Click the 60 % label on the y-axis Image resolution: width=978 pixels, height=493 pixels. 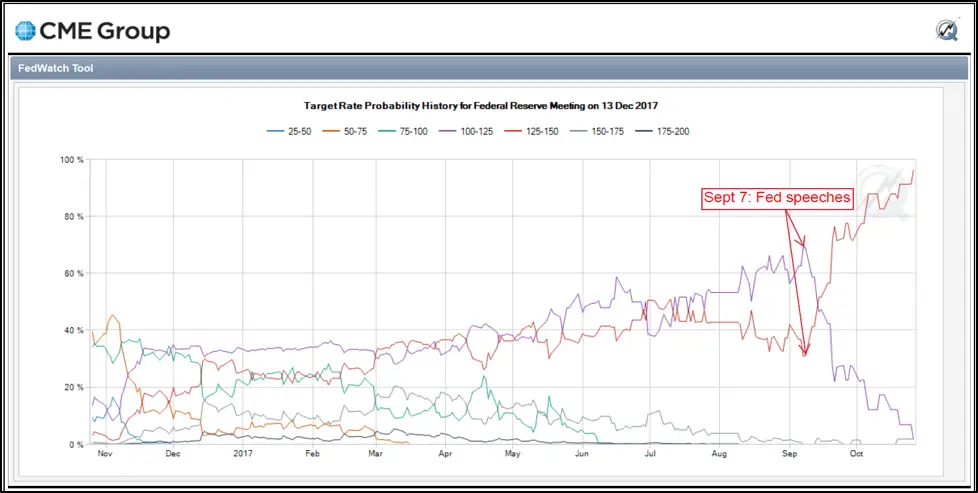(74, 273)
